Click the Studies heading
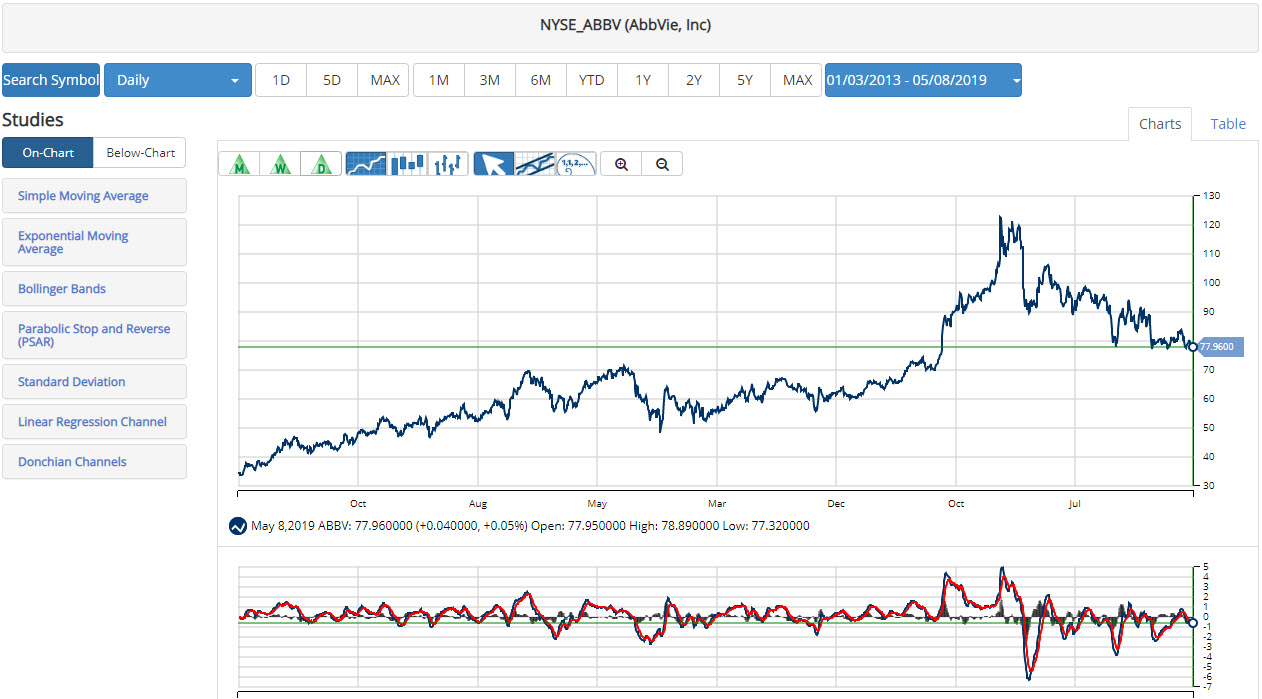Screen dimensions: 1262x699 [x=33, y=120]
